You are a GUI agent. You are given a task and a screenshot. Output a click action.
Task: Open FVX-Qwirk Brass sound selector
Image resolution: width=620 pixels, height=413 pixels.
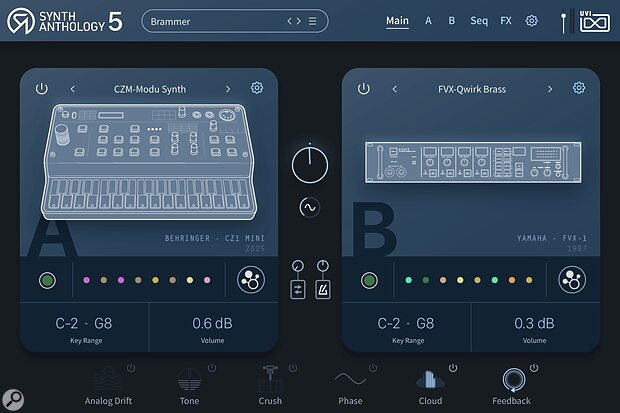(472, 89)
